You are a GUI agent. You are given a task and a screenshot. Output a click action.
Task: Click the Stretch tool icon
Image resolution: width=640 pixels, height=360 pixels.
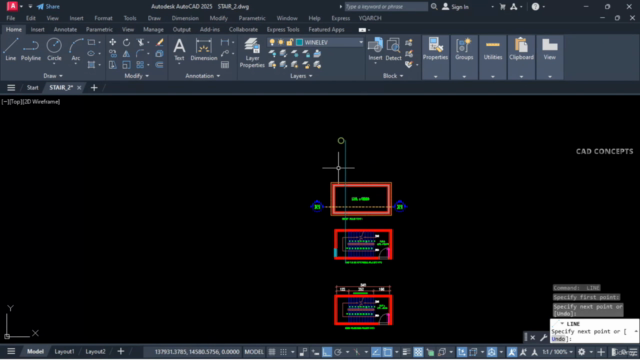(113, 64)
